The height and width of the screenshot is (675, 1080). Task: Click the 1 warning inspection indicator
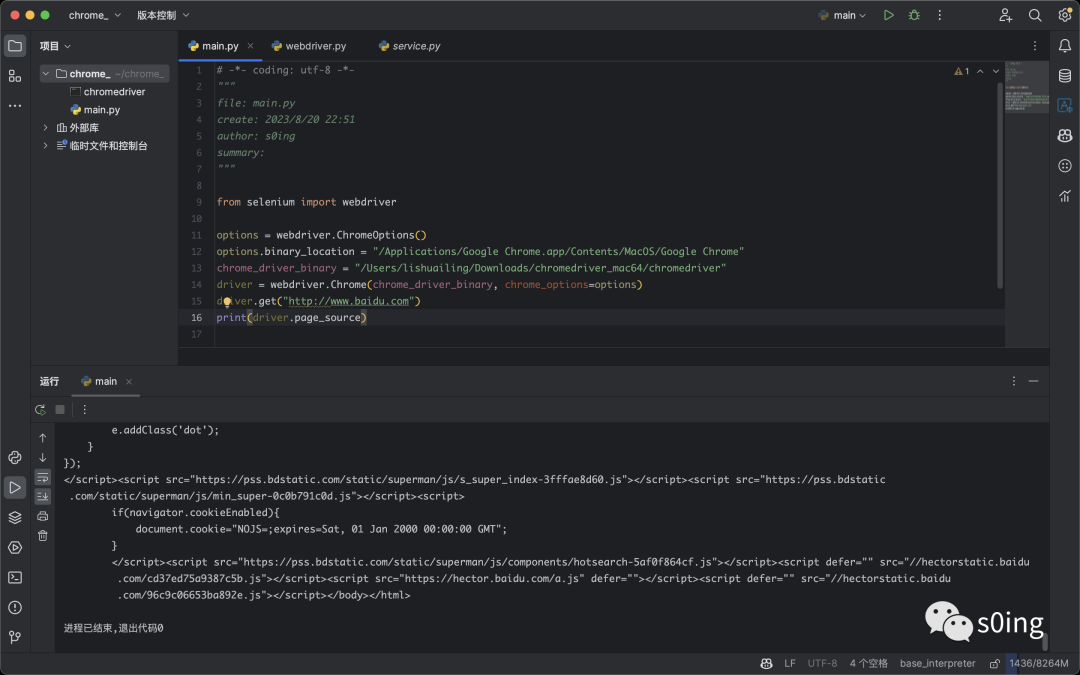click(x=962, y=71)
